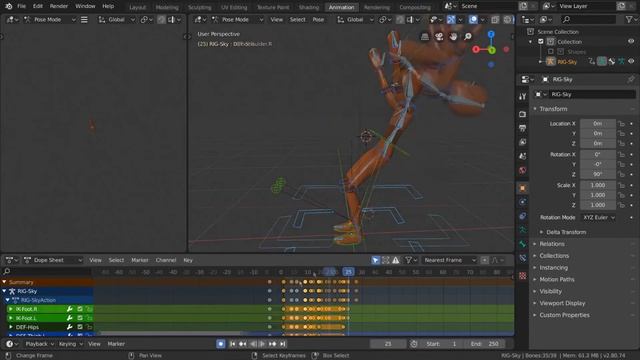This screenshot has width=640, height=360.
Task: Open the World properties tab (red globe)
Action: (522, 170)
